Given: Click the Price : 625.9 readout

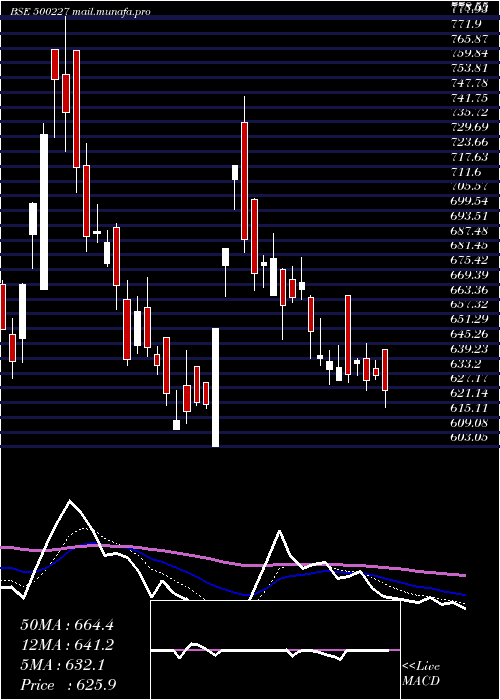Looking at the screenshot, I should click(x=68, y=685).
